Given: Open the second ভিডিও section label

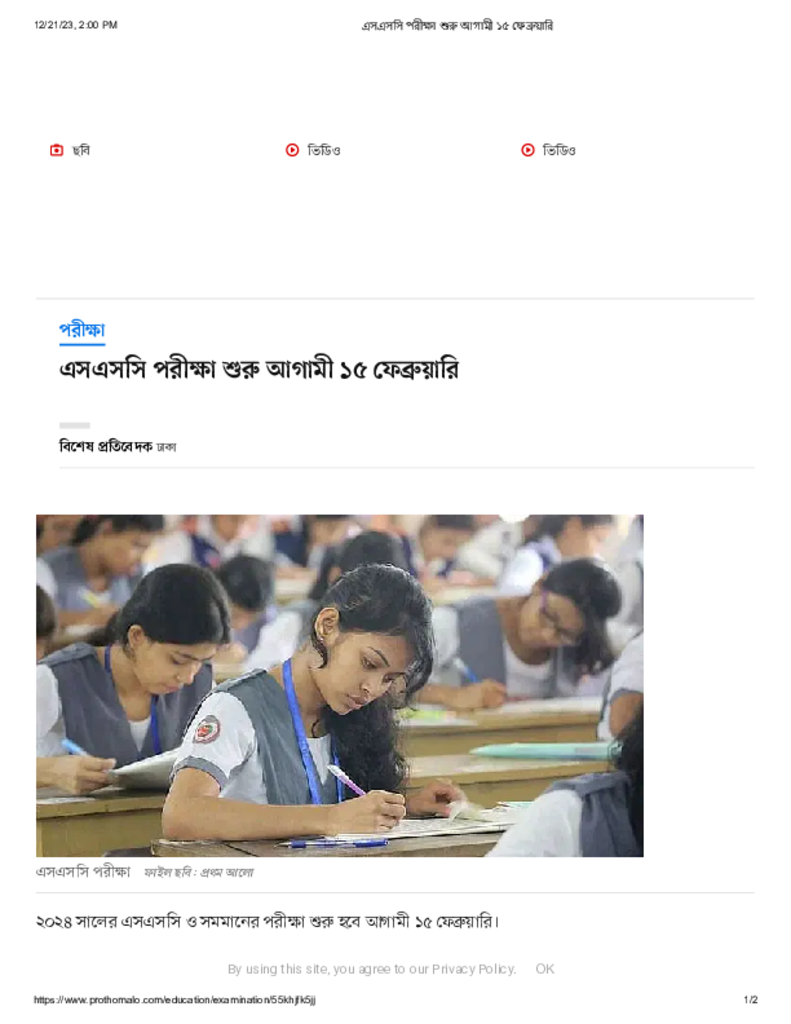Looking at the screenshot, I should [559, 151].
